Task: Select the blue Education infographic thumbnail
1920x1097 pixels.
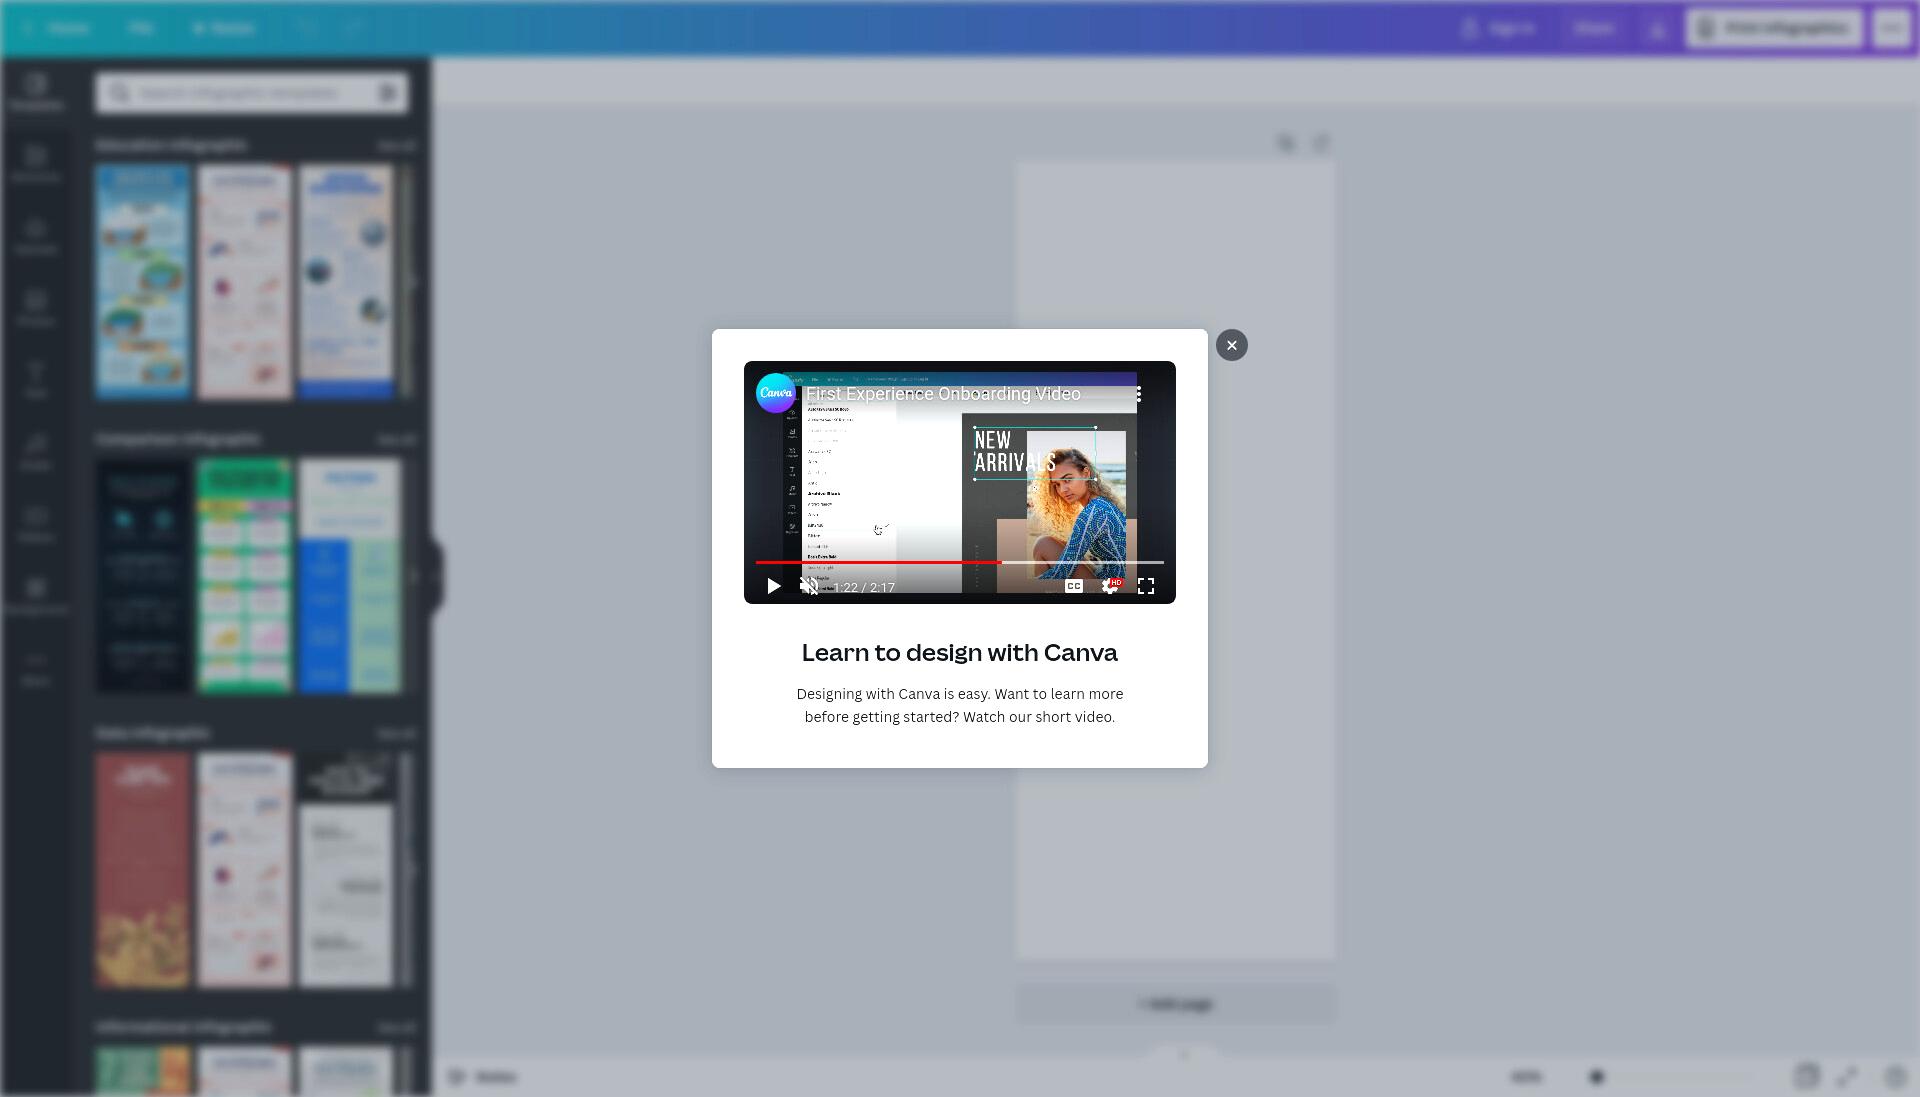Action: [143, 282]
